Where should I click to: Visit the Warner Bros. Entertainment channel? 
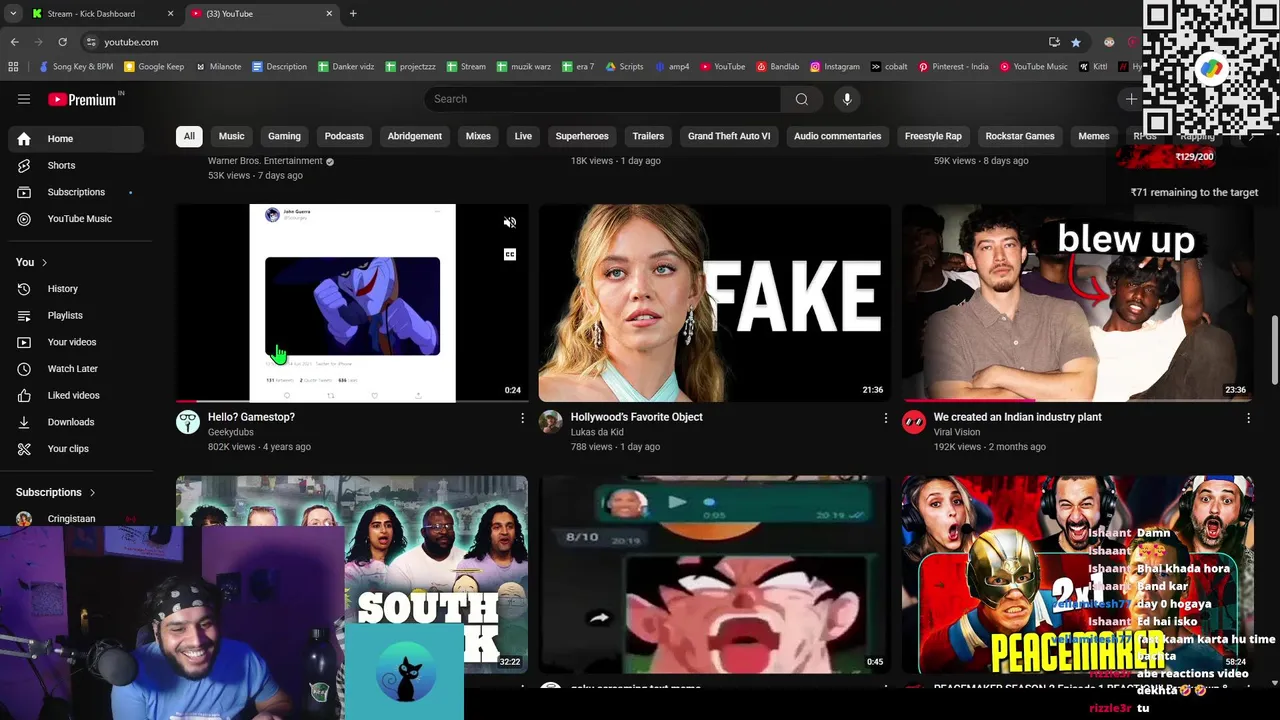(x=265, y=161)
